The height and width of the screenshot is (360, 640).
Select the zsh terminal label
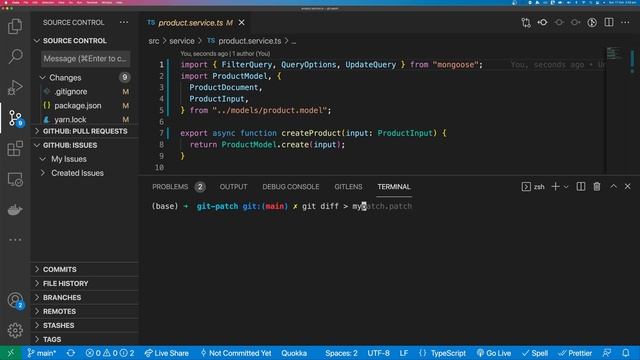click(x=533, y=187)
